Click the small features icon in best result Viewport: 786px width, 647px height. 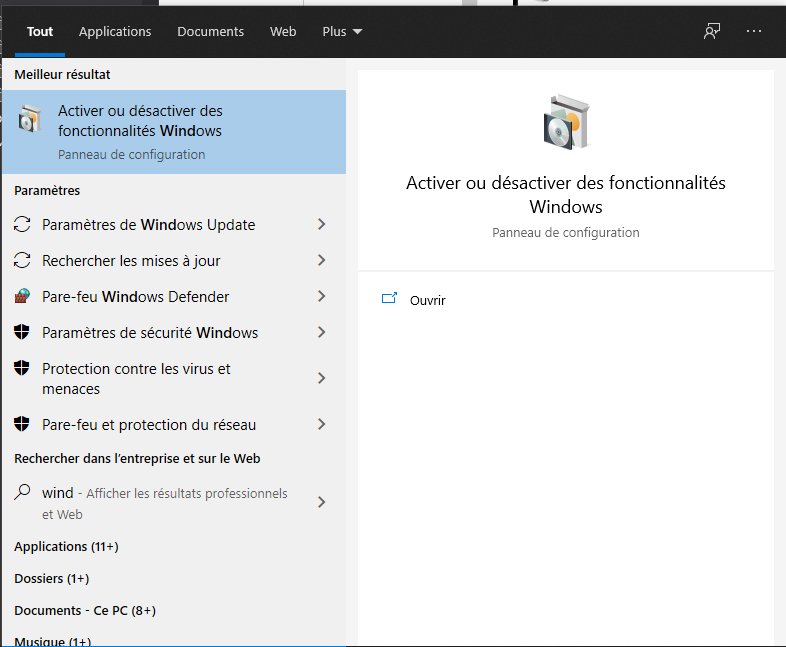pyautogui.click(x=29, y=119)
